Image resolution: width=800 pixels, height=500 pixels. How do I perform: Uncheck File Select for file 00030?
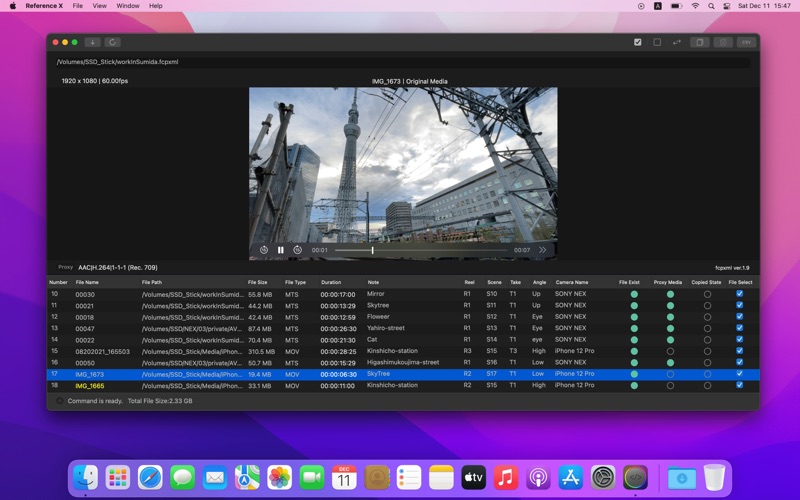pos(739,294)
